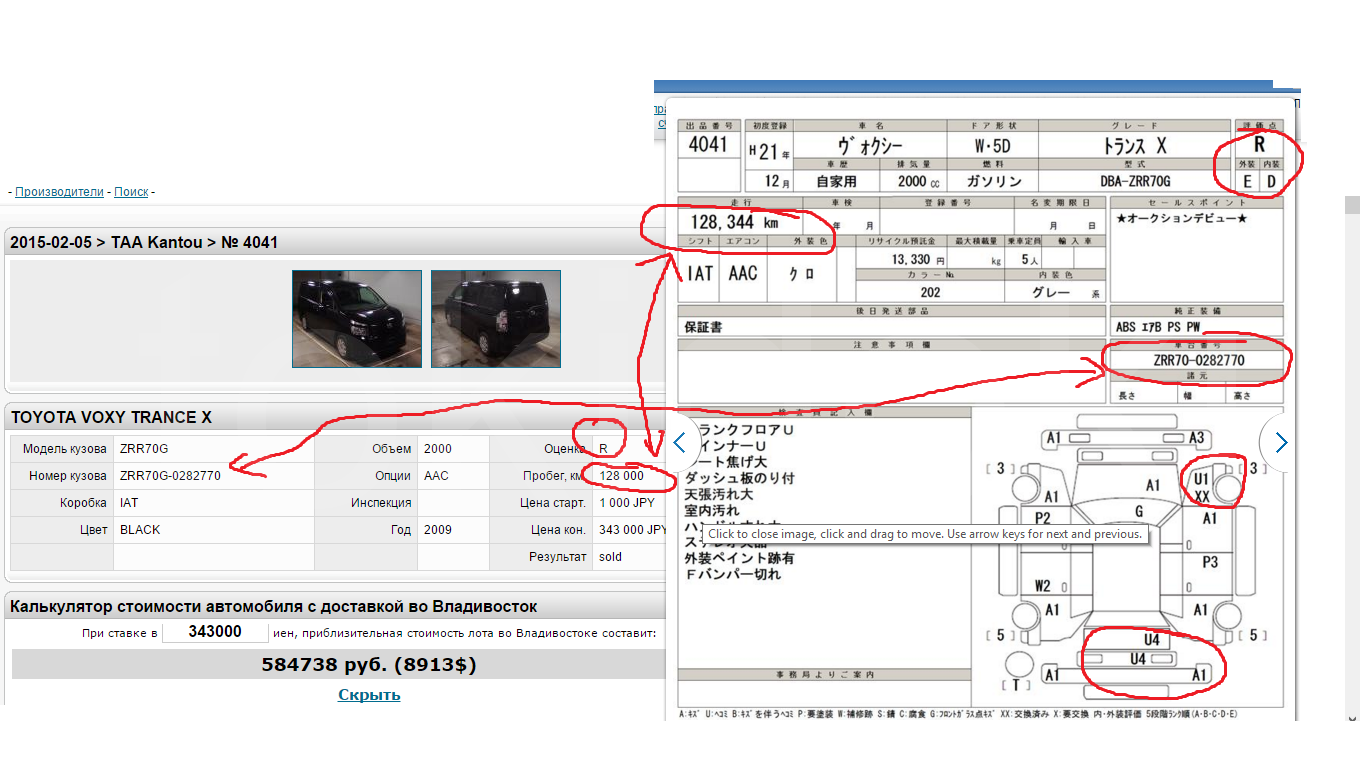Open the Производители link
Screen dimensions: 1366x768
click(x=59, y=192)
